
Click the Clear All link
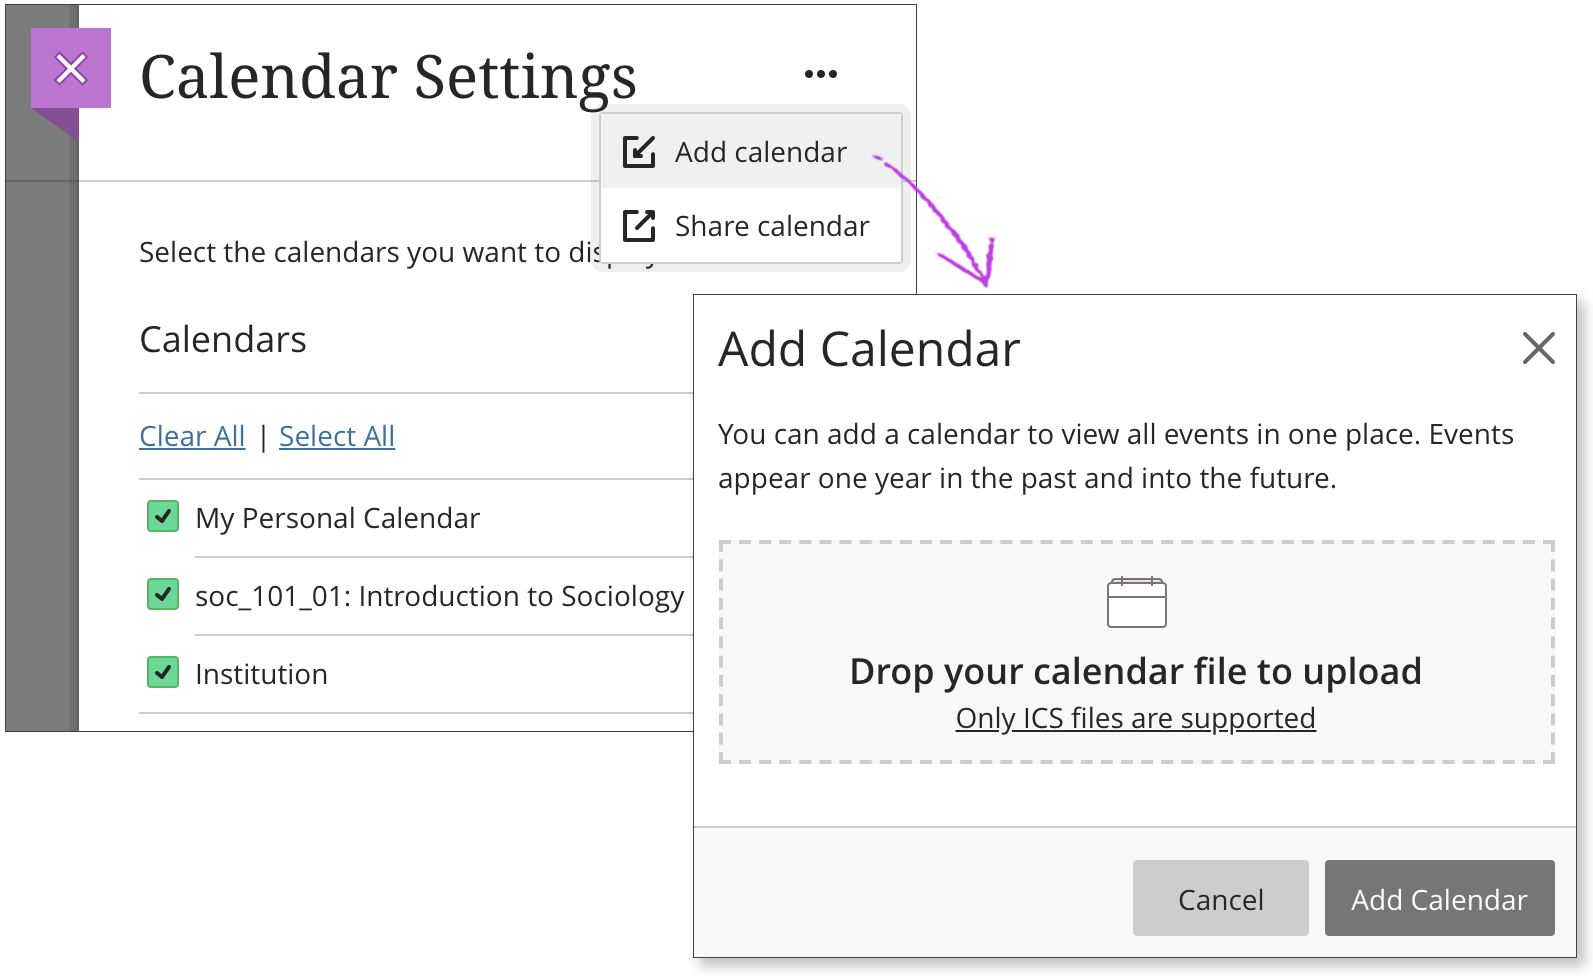click(192, 436)
